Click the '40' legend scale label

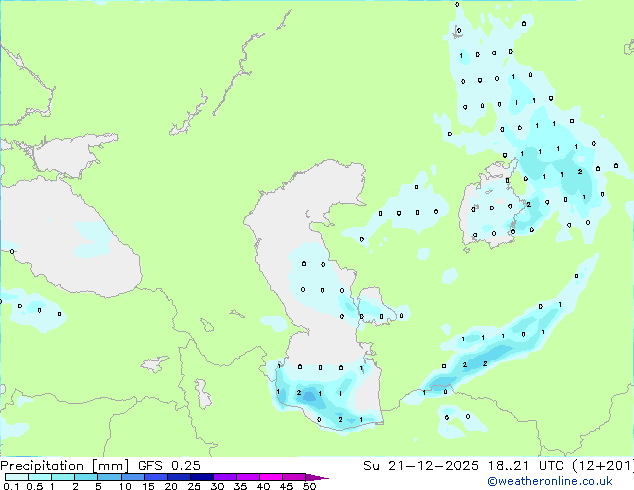(263, 486)
